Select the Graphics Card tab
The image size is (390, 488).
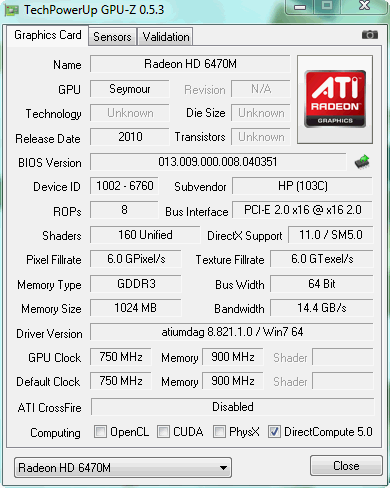(48, 35)
